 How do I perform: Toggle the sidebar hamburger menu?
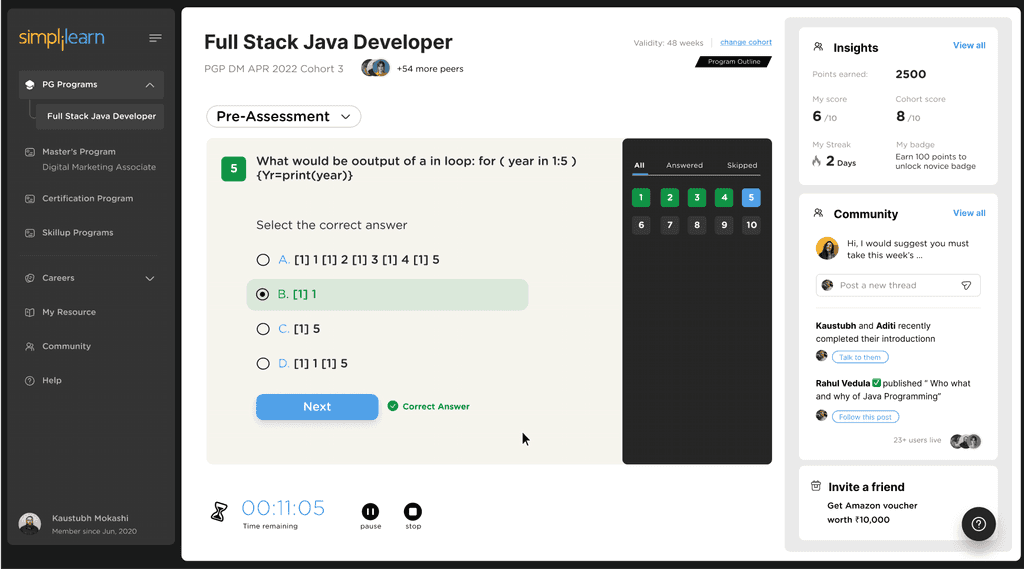tap(155, 38)
